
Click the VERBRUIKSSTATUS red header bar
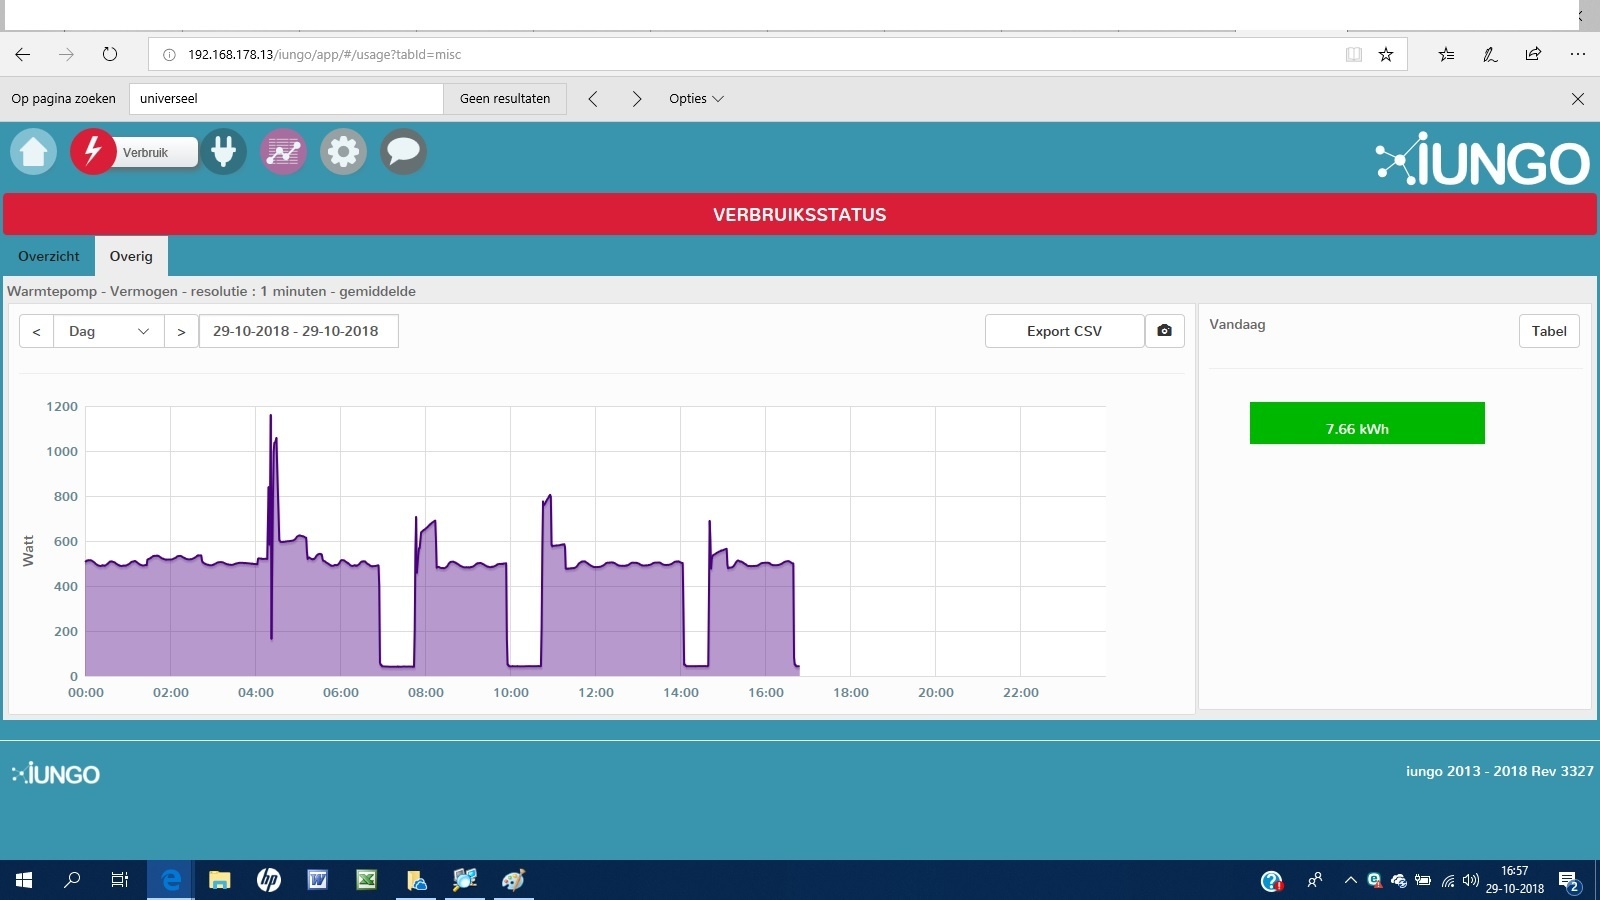pos(799,214)
